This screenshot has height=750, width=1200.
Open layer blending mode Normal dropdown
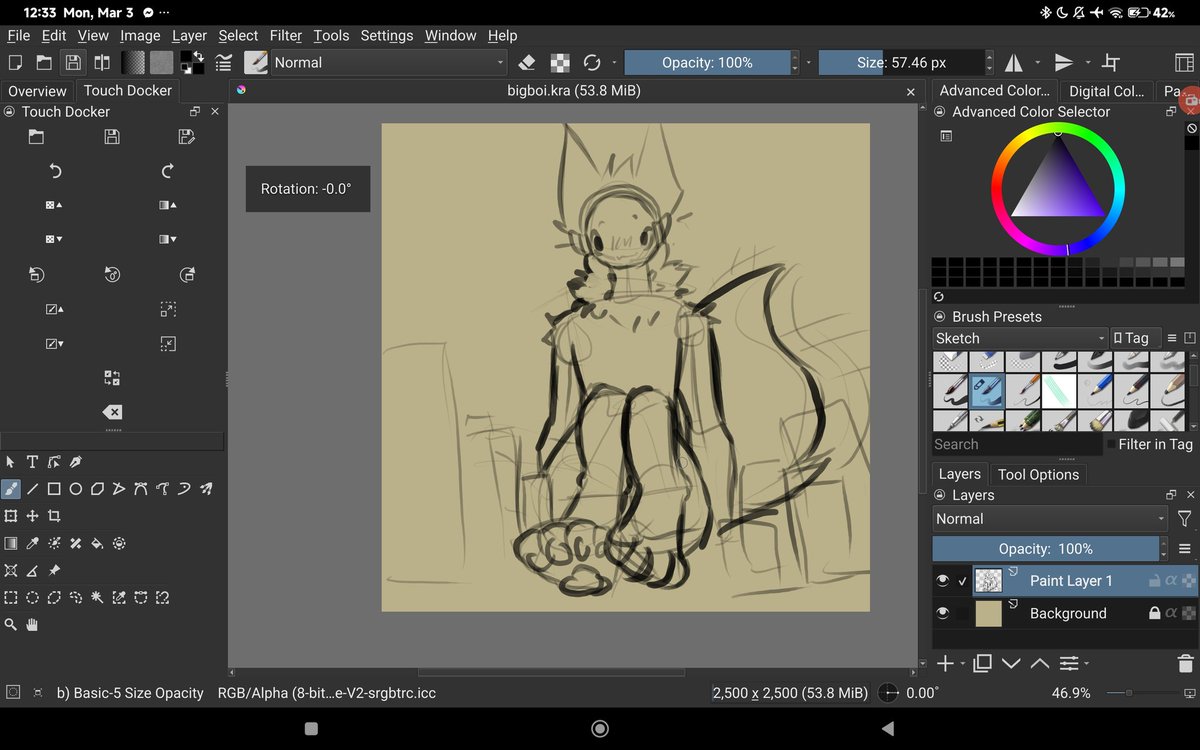click(1050, 519)
